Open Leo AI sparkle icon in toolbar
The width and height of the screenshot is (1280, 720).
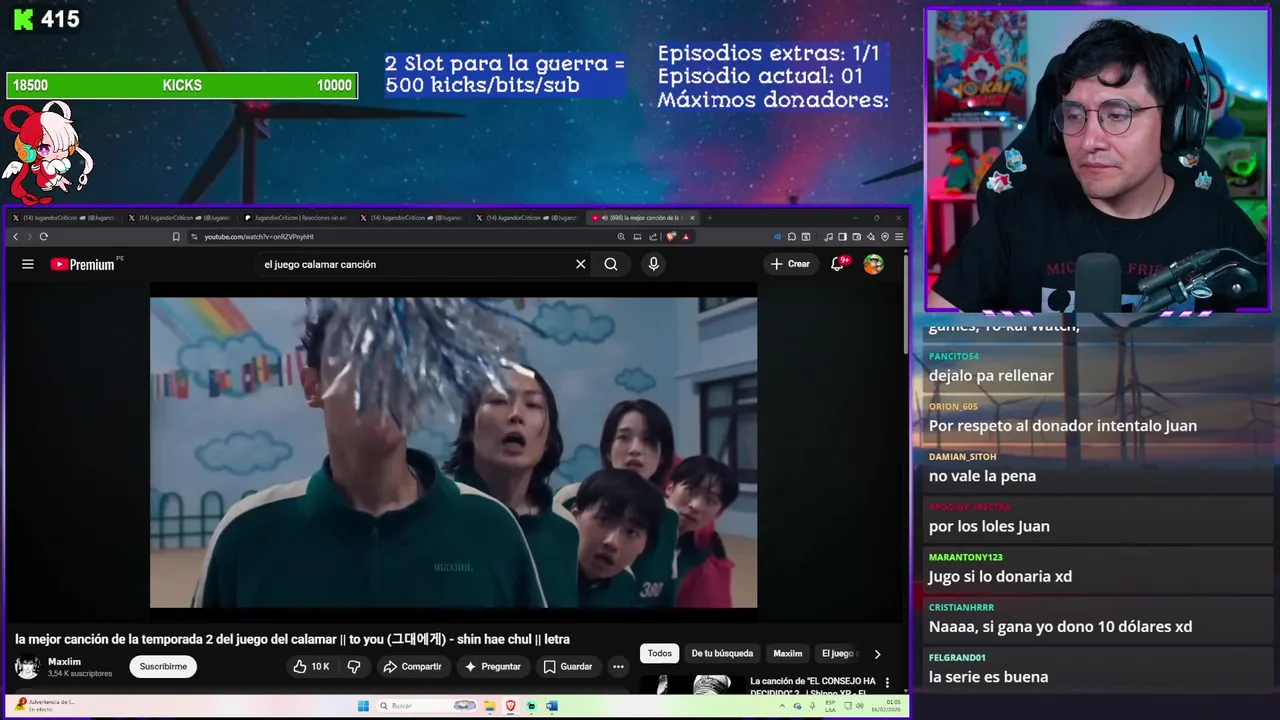tap(871, 237)
